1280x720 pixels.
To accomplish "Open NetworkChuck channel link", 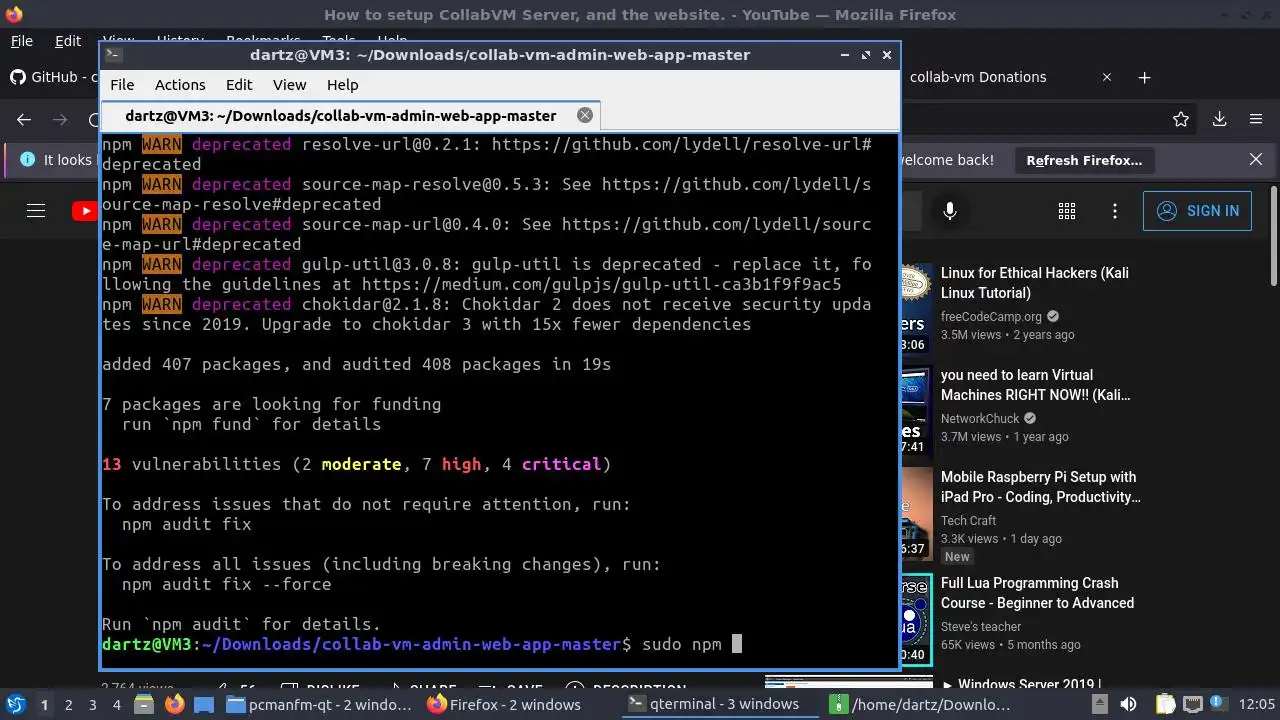I will (x=980, y=418).
